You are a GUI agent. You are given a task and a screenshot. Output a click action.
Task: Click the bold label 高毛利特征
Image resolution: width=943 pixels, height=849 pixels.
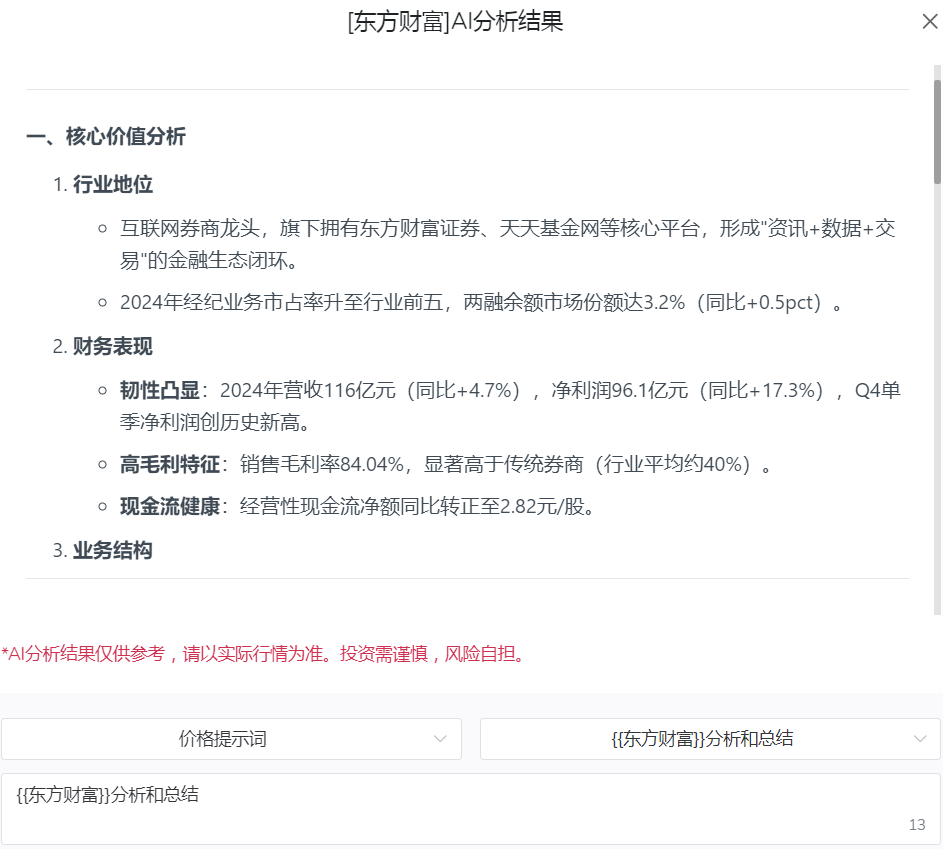[170, 464]
